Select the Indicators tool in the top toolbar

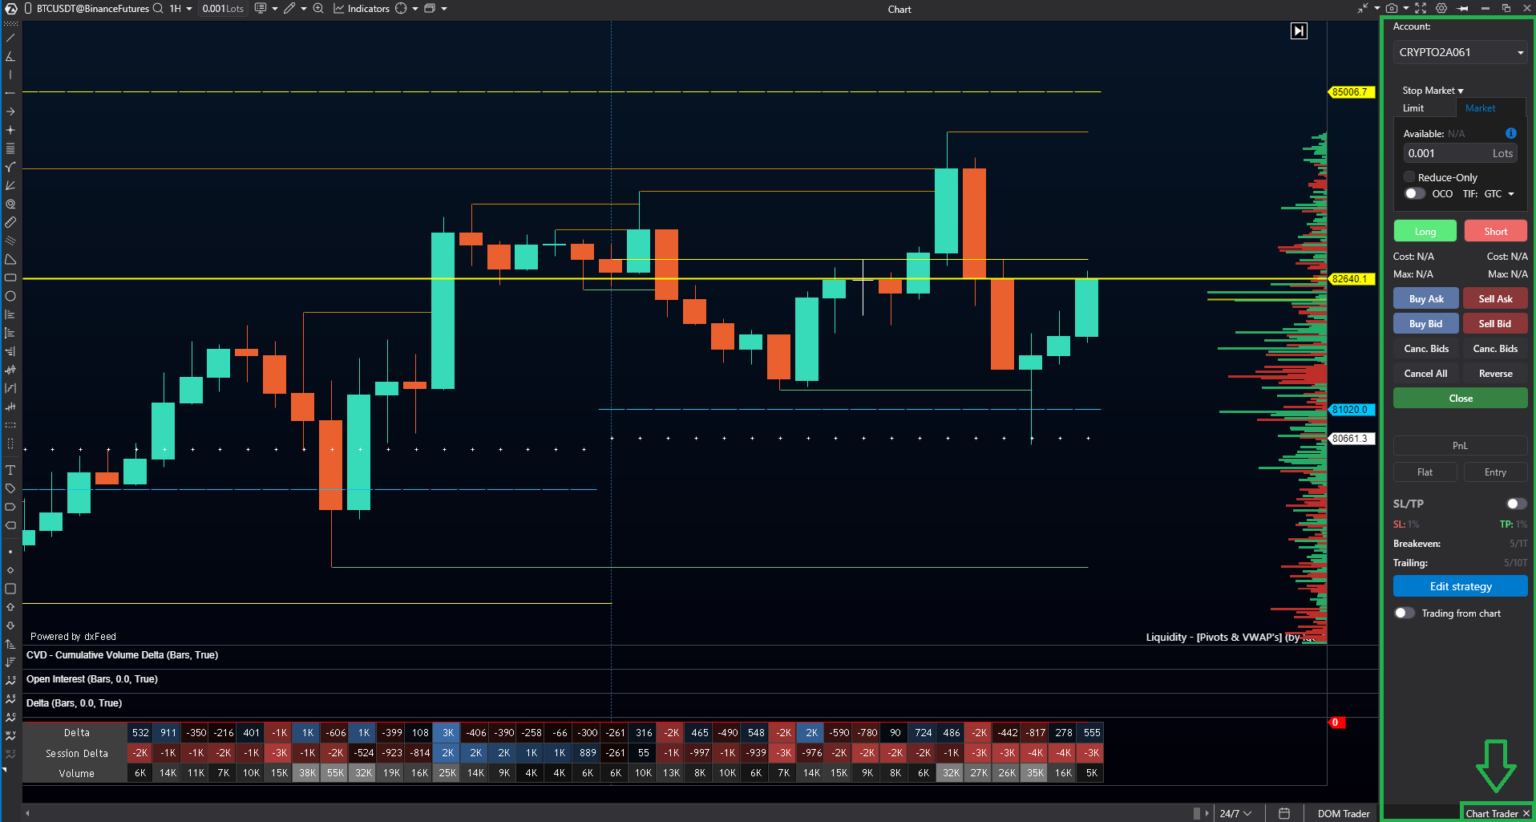(363, 9)
